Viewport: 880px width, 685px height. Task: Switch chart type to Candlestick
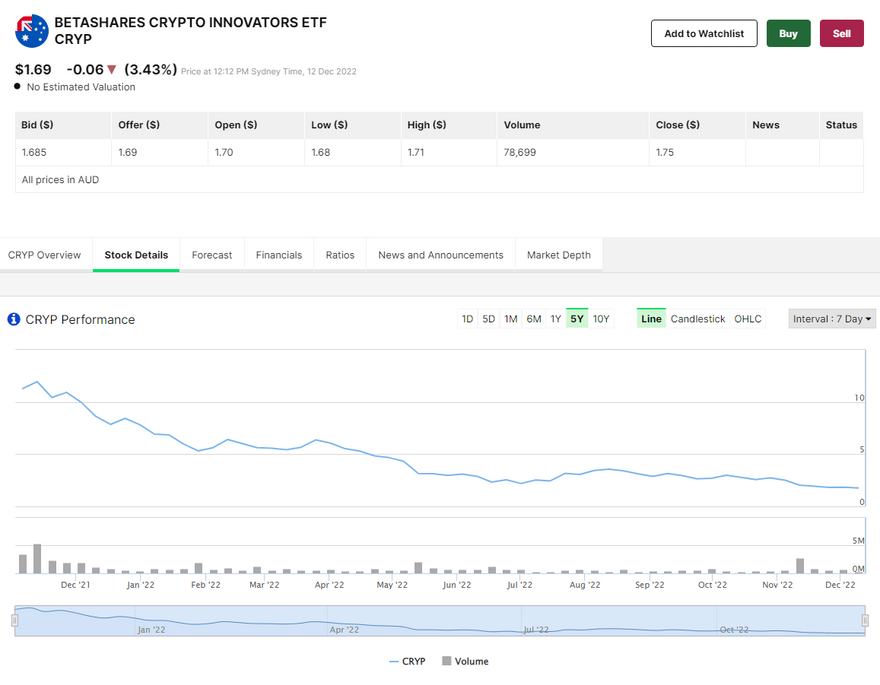click(698, 319)
